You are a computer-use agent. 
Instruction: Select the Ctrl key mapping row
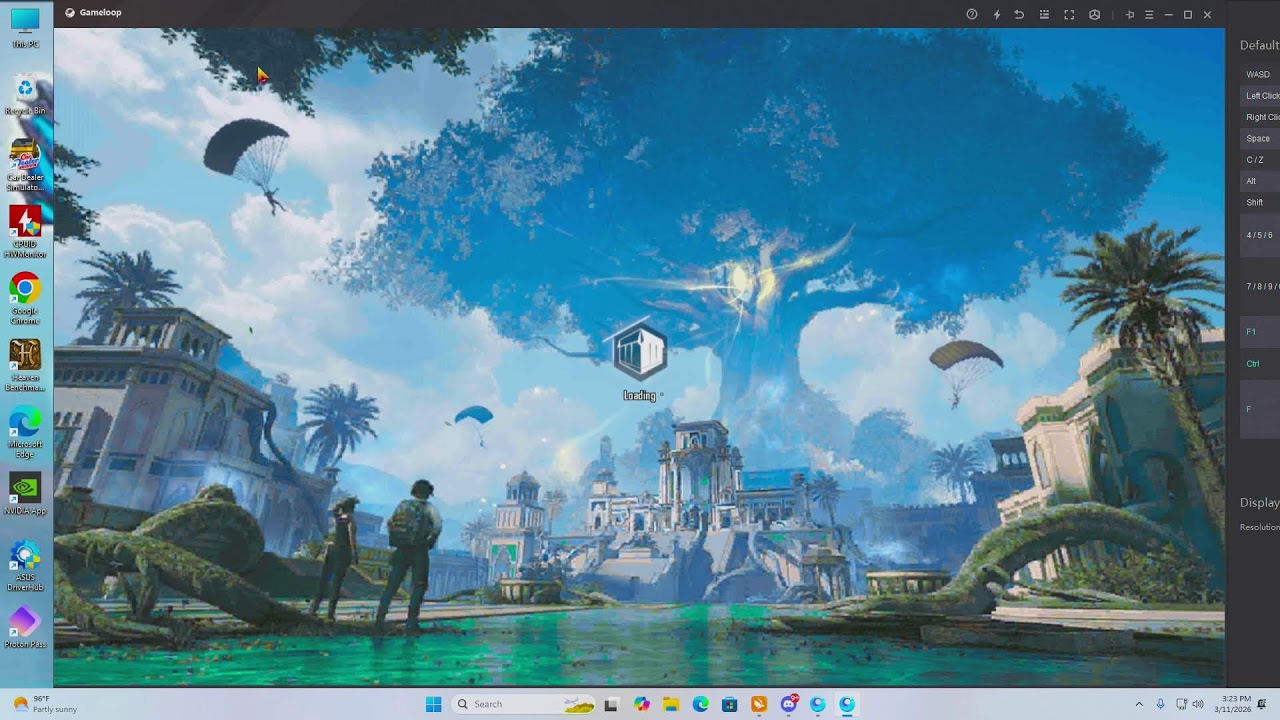1260,364
